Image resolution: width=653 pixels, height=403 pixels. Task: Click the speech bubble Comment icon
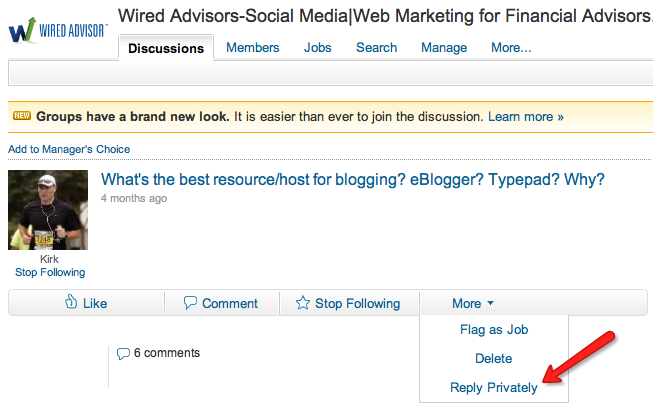(190, 303)
